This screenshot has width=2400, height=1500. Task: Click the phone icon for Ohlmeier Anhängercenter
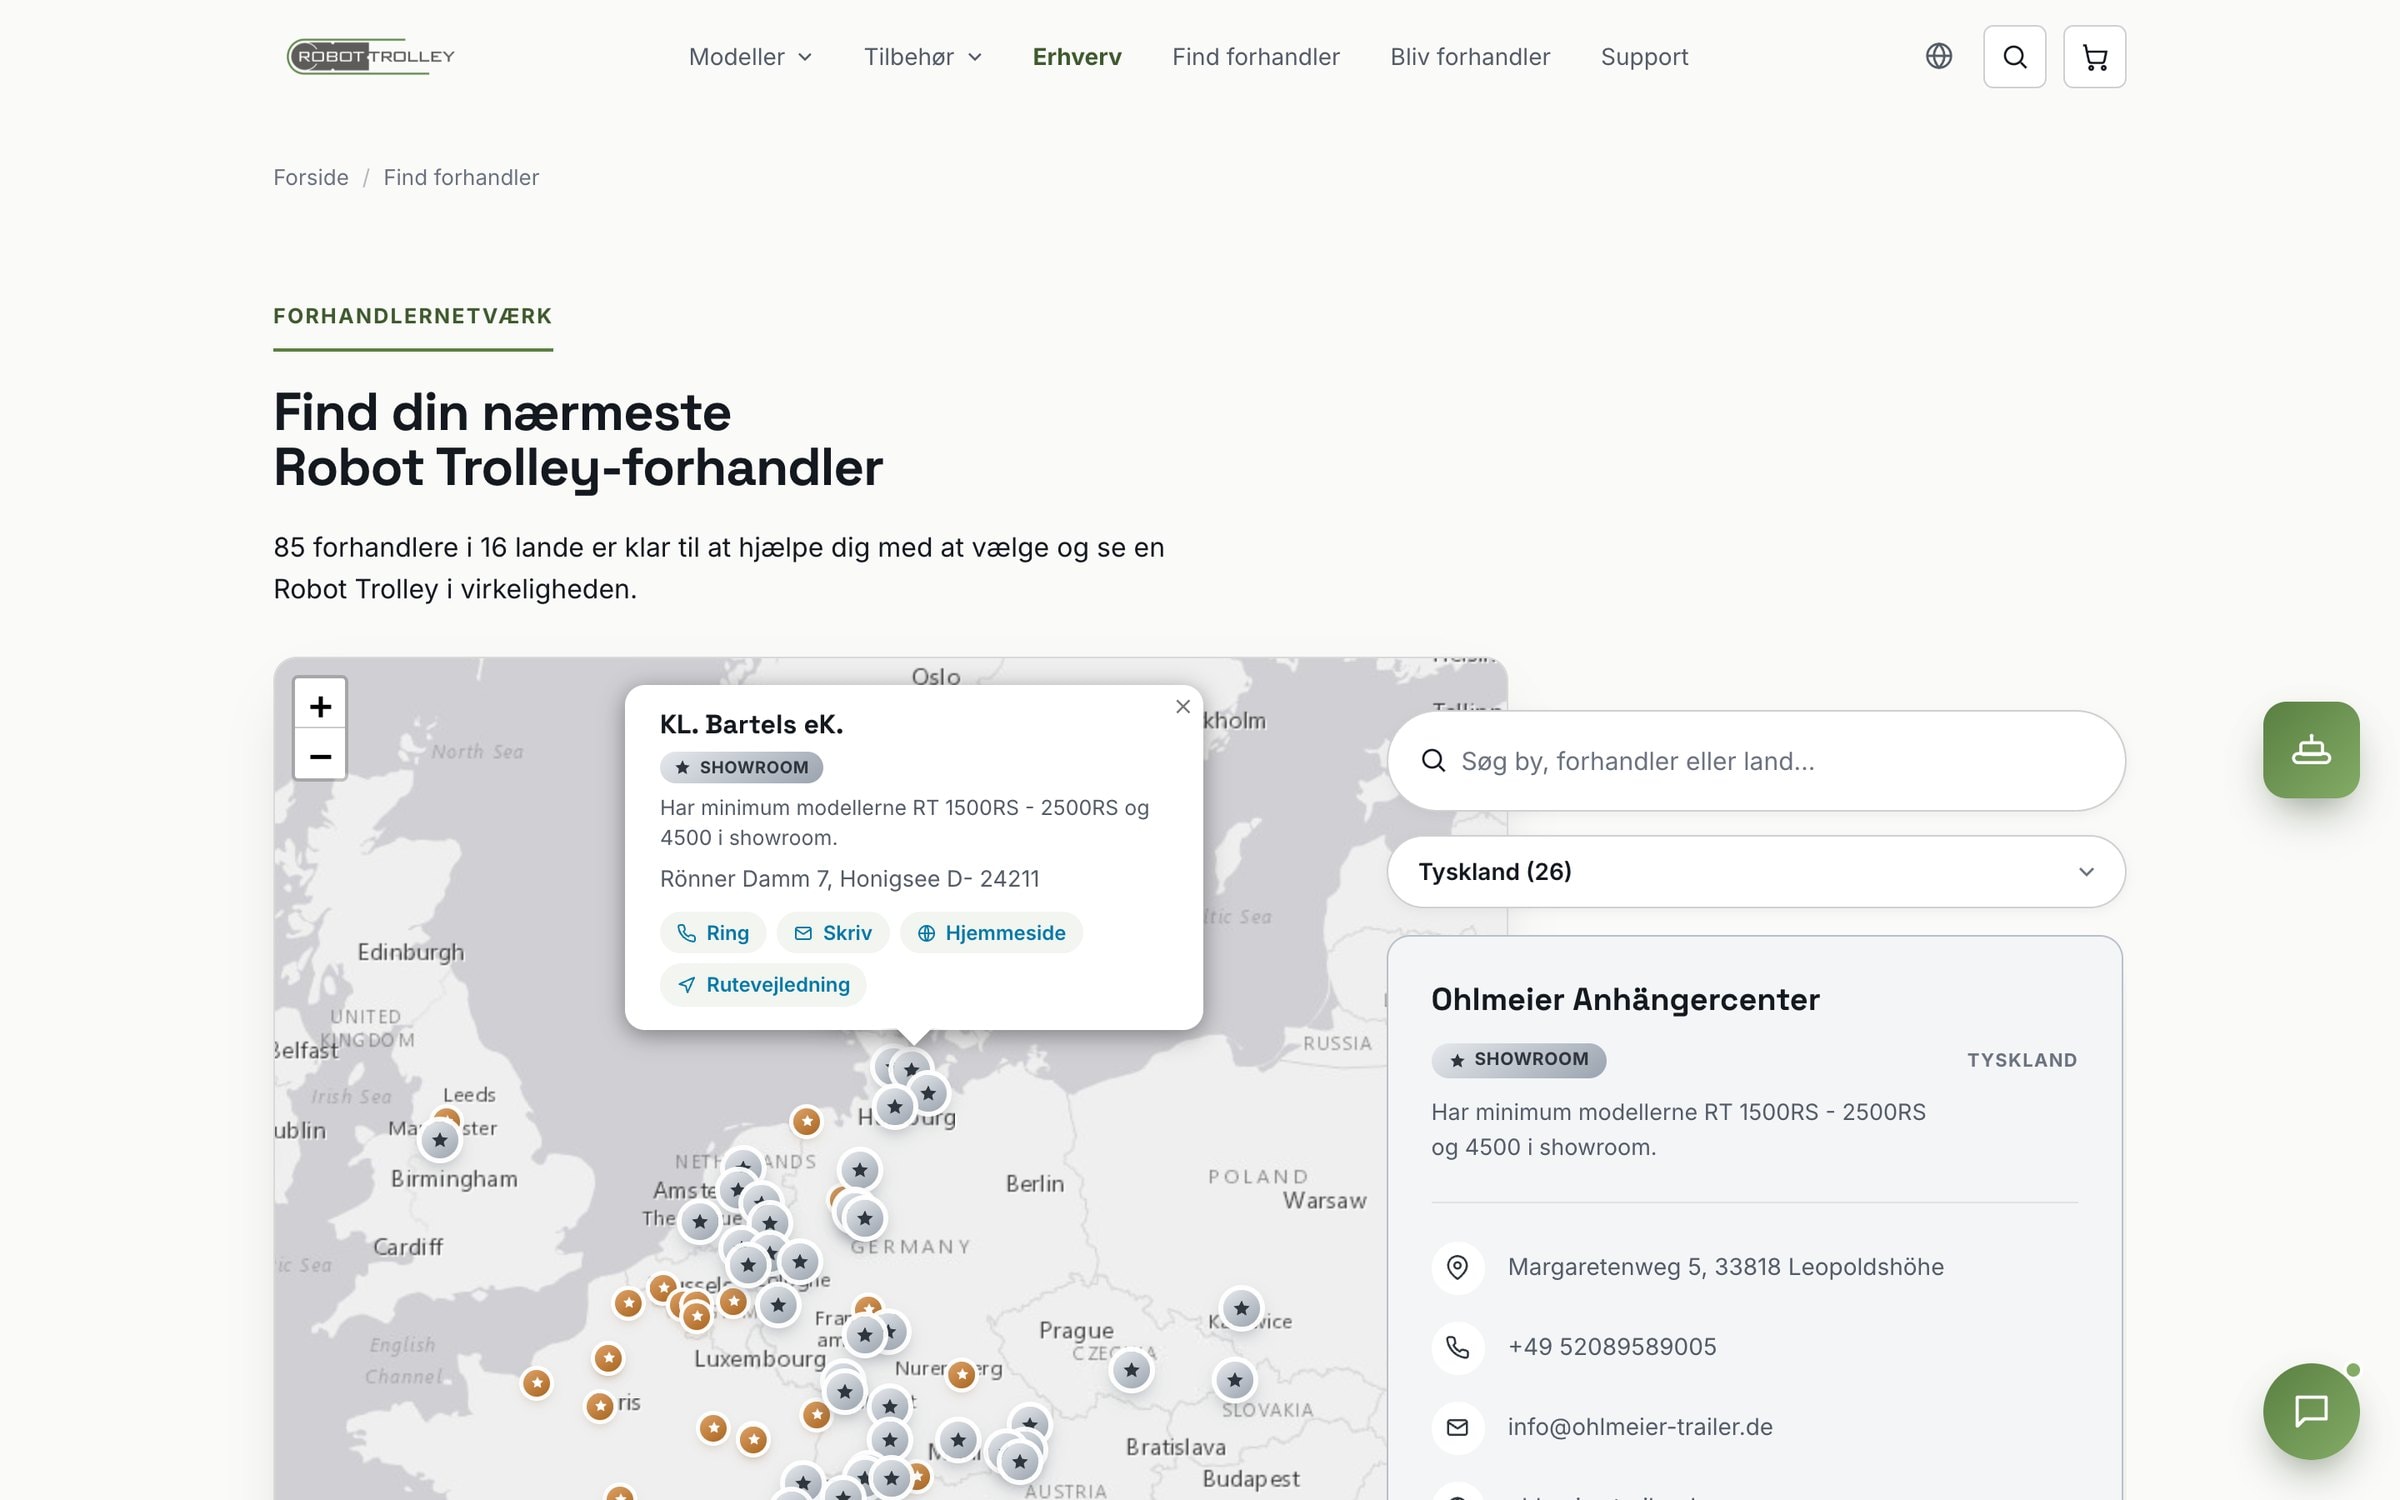click(1458, 1347)
